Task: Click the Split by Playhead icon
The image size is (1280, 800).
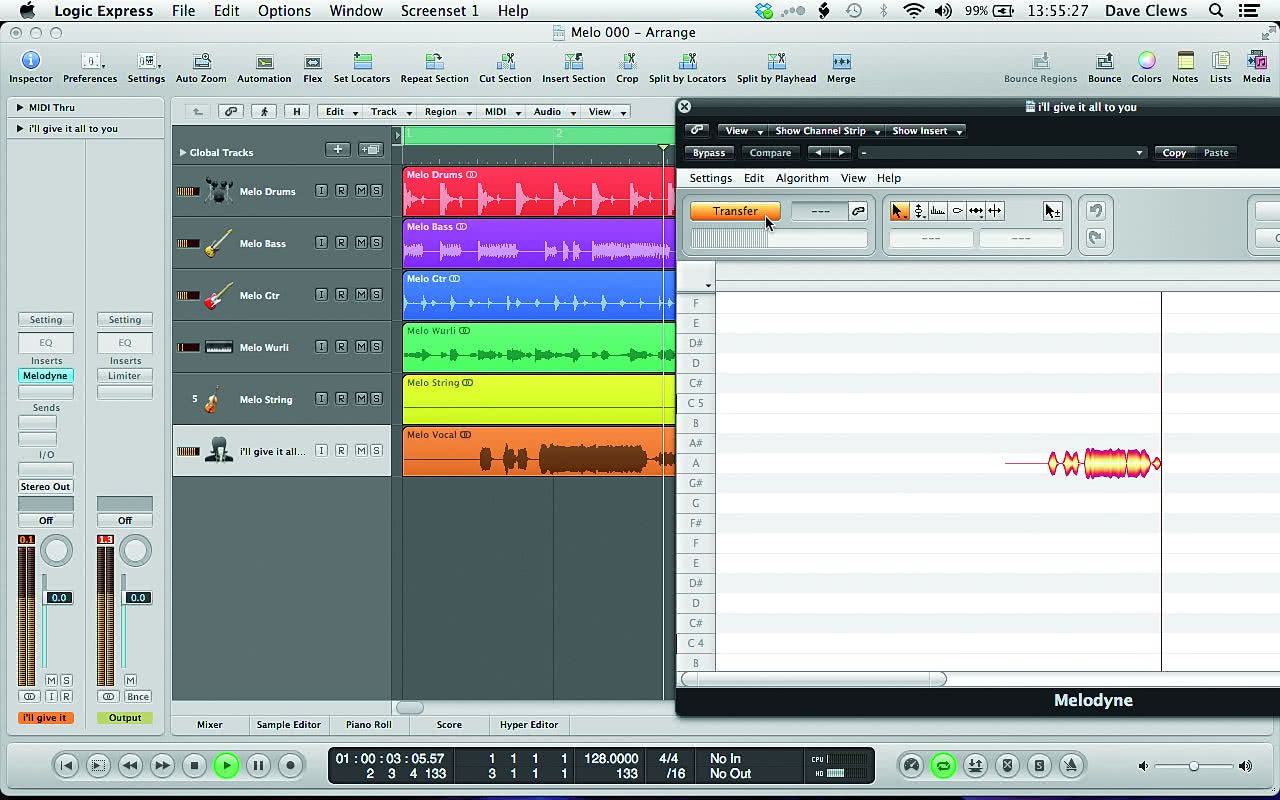Action: pos(776,62)
